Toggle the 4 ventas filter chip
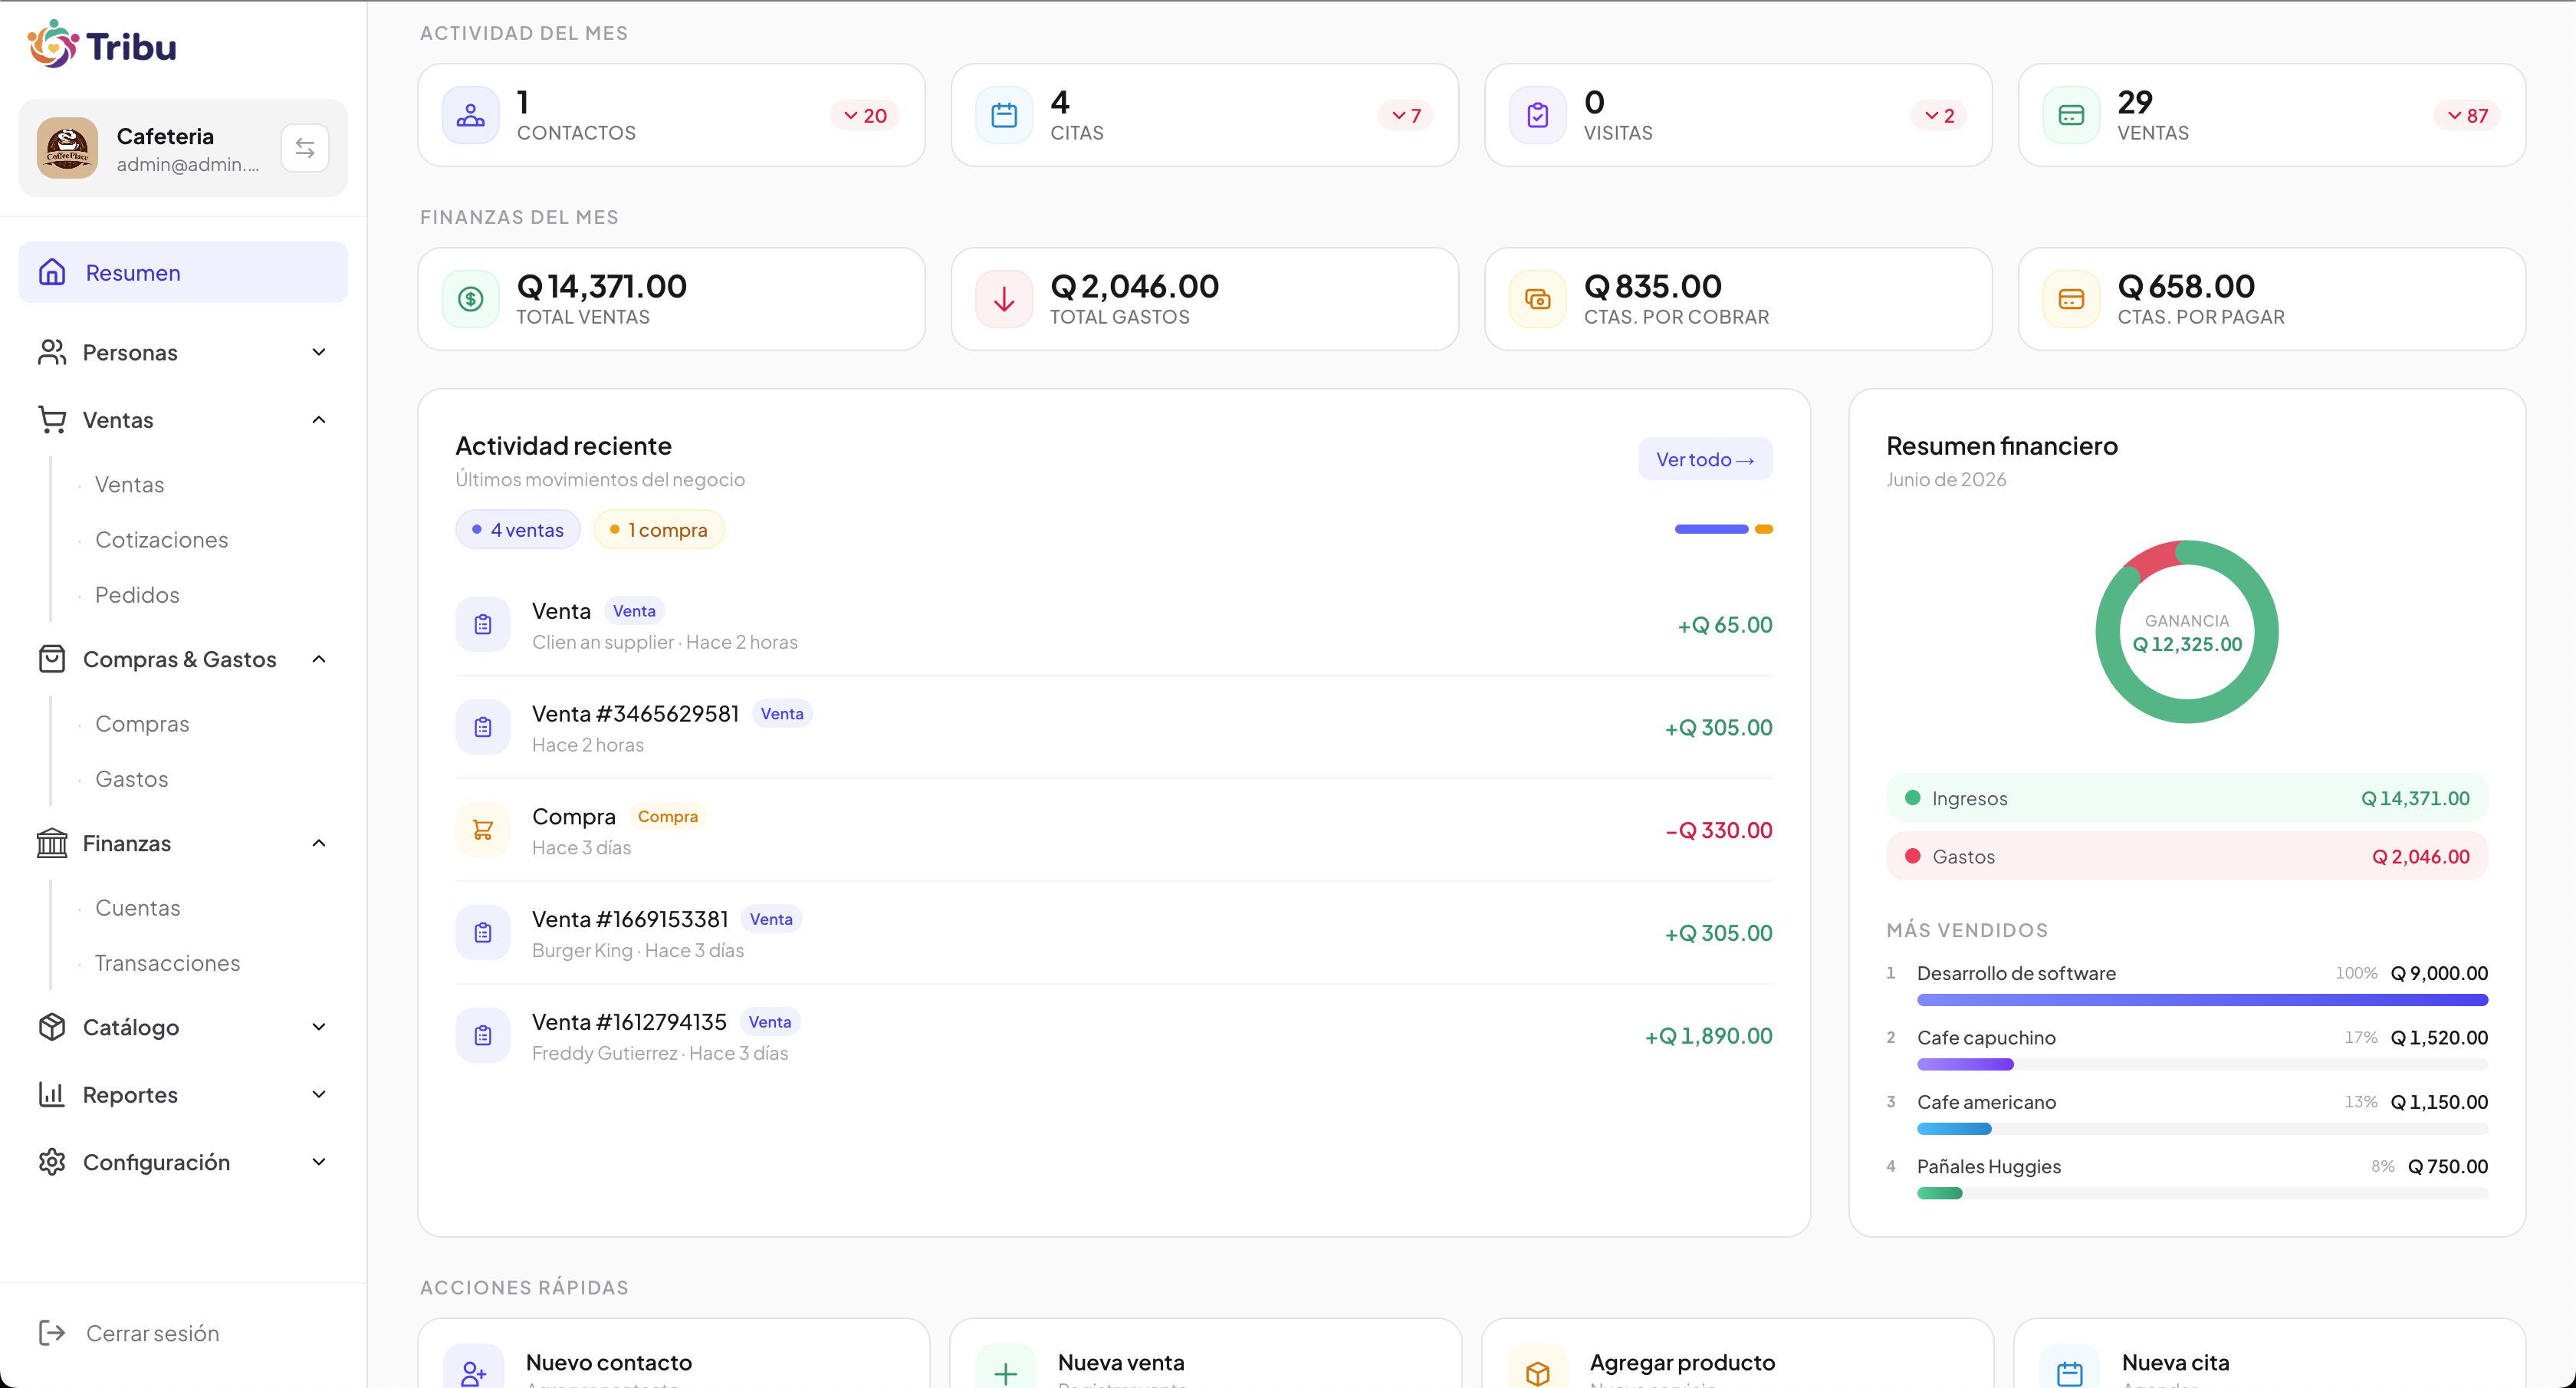 tap(518, 530)
